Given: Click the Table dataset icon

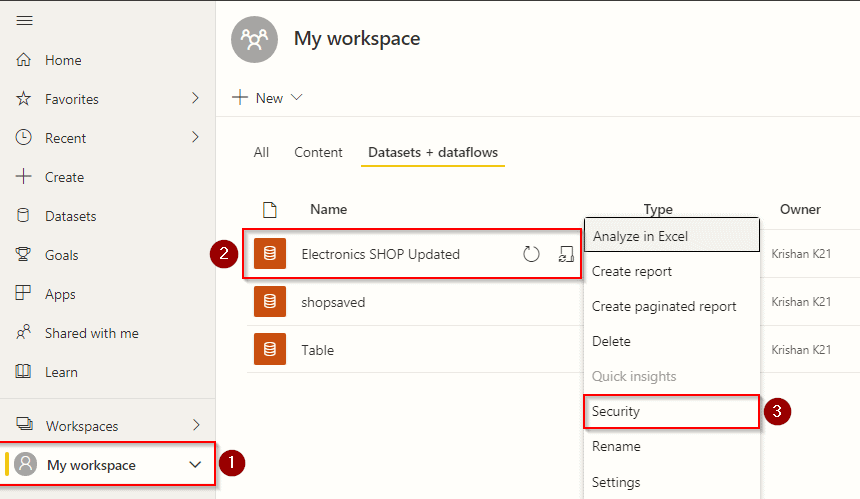Looking at the screenshot, I should coord(270,349).
